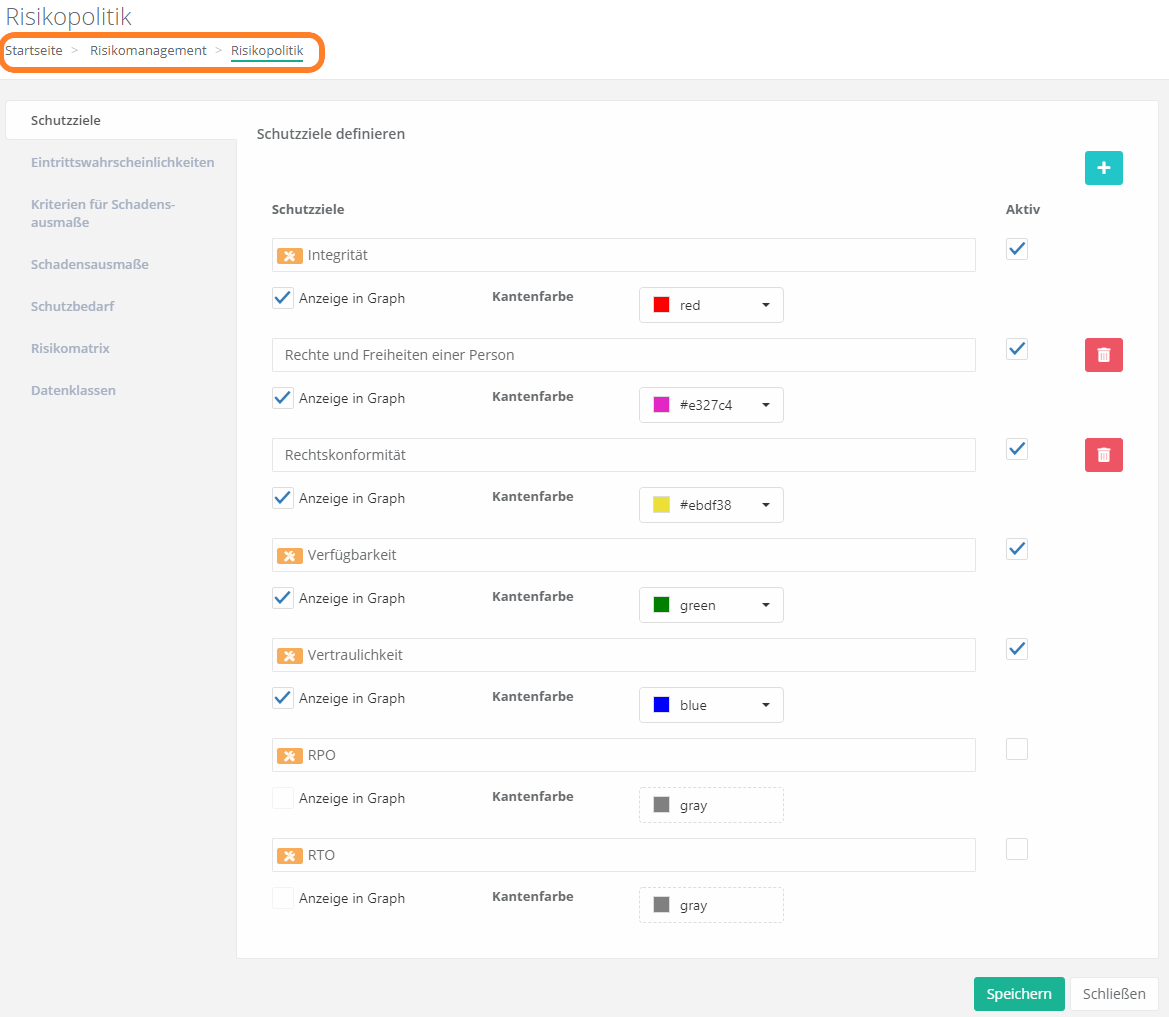Enable the Aktiv checkbox for RPO
Image resolution: width=1169 pixels, height=1017 pixels.
coord(1016,749)
